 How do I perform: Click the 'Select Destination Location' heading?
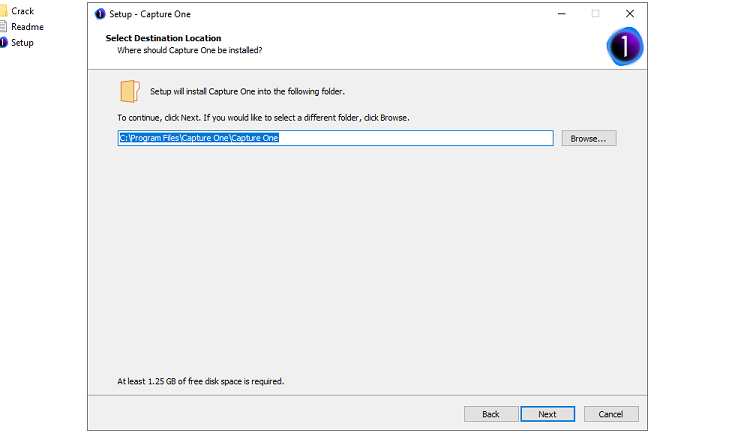coord(163,38)
